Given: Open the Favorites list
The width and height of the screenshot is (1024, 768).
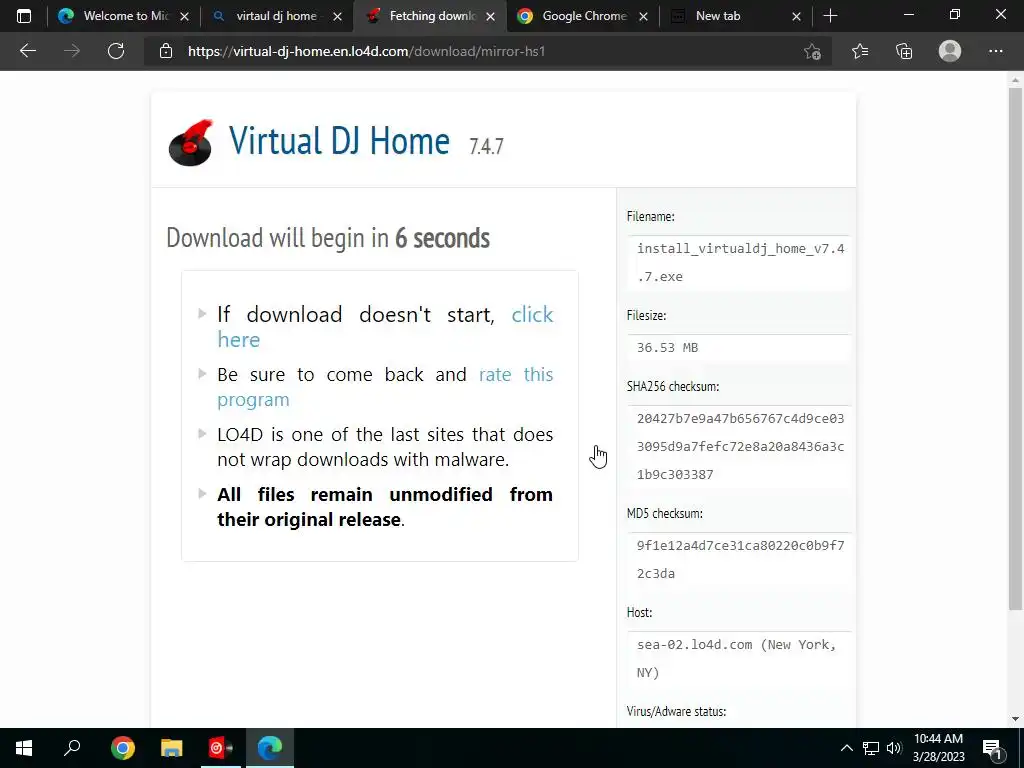Looking at the screenshot, I should click(860, 51).
